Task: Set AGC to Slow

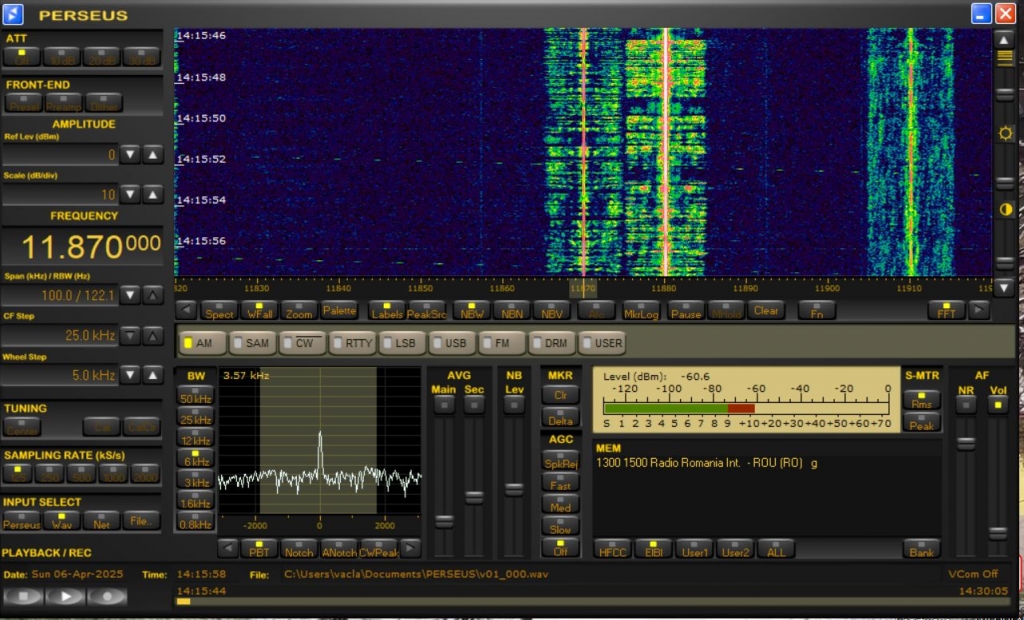Action: 560,525
